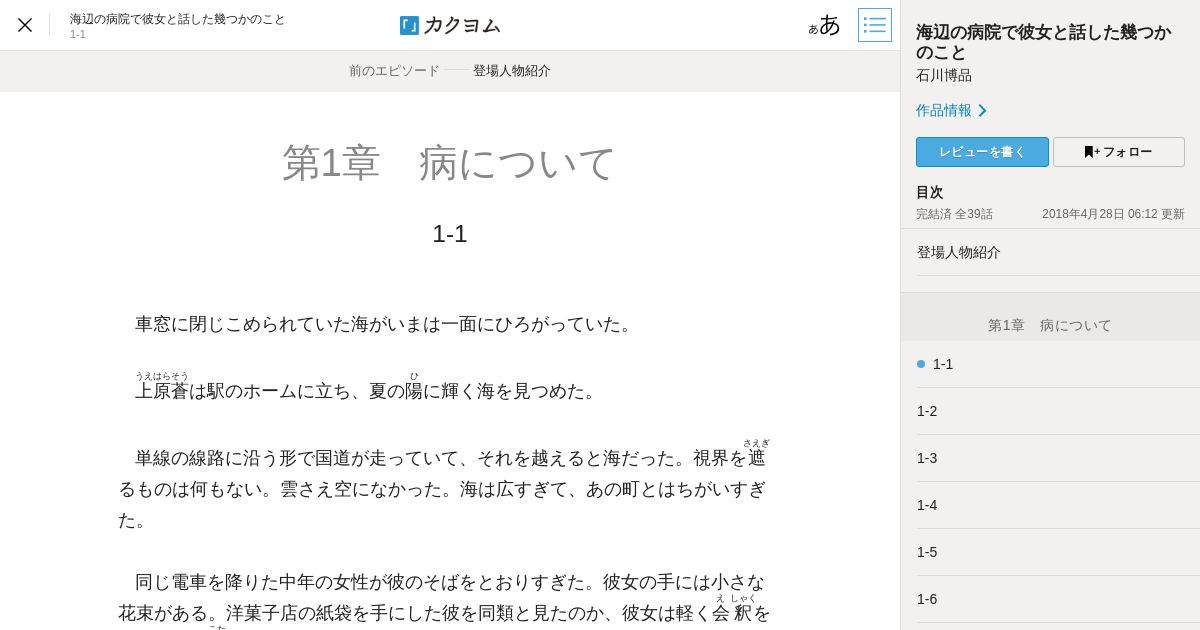The image size is (1200, 630).
Task: Click the story title in header bar
Action: coord(177,19)
